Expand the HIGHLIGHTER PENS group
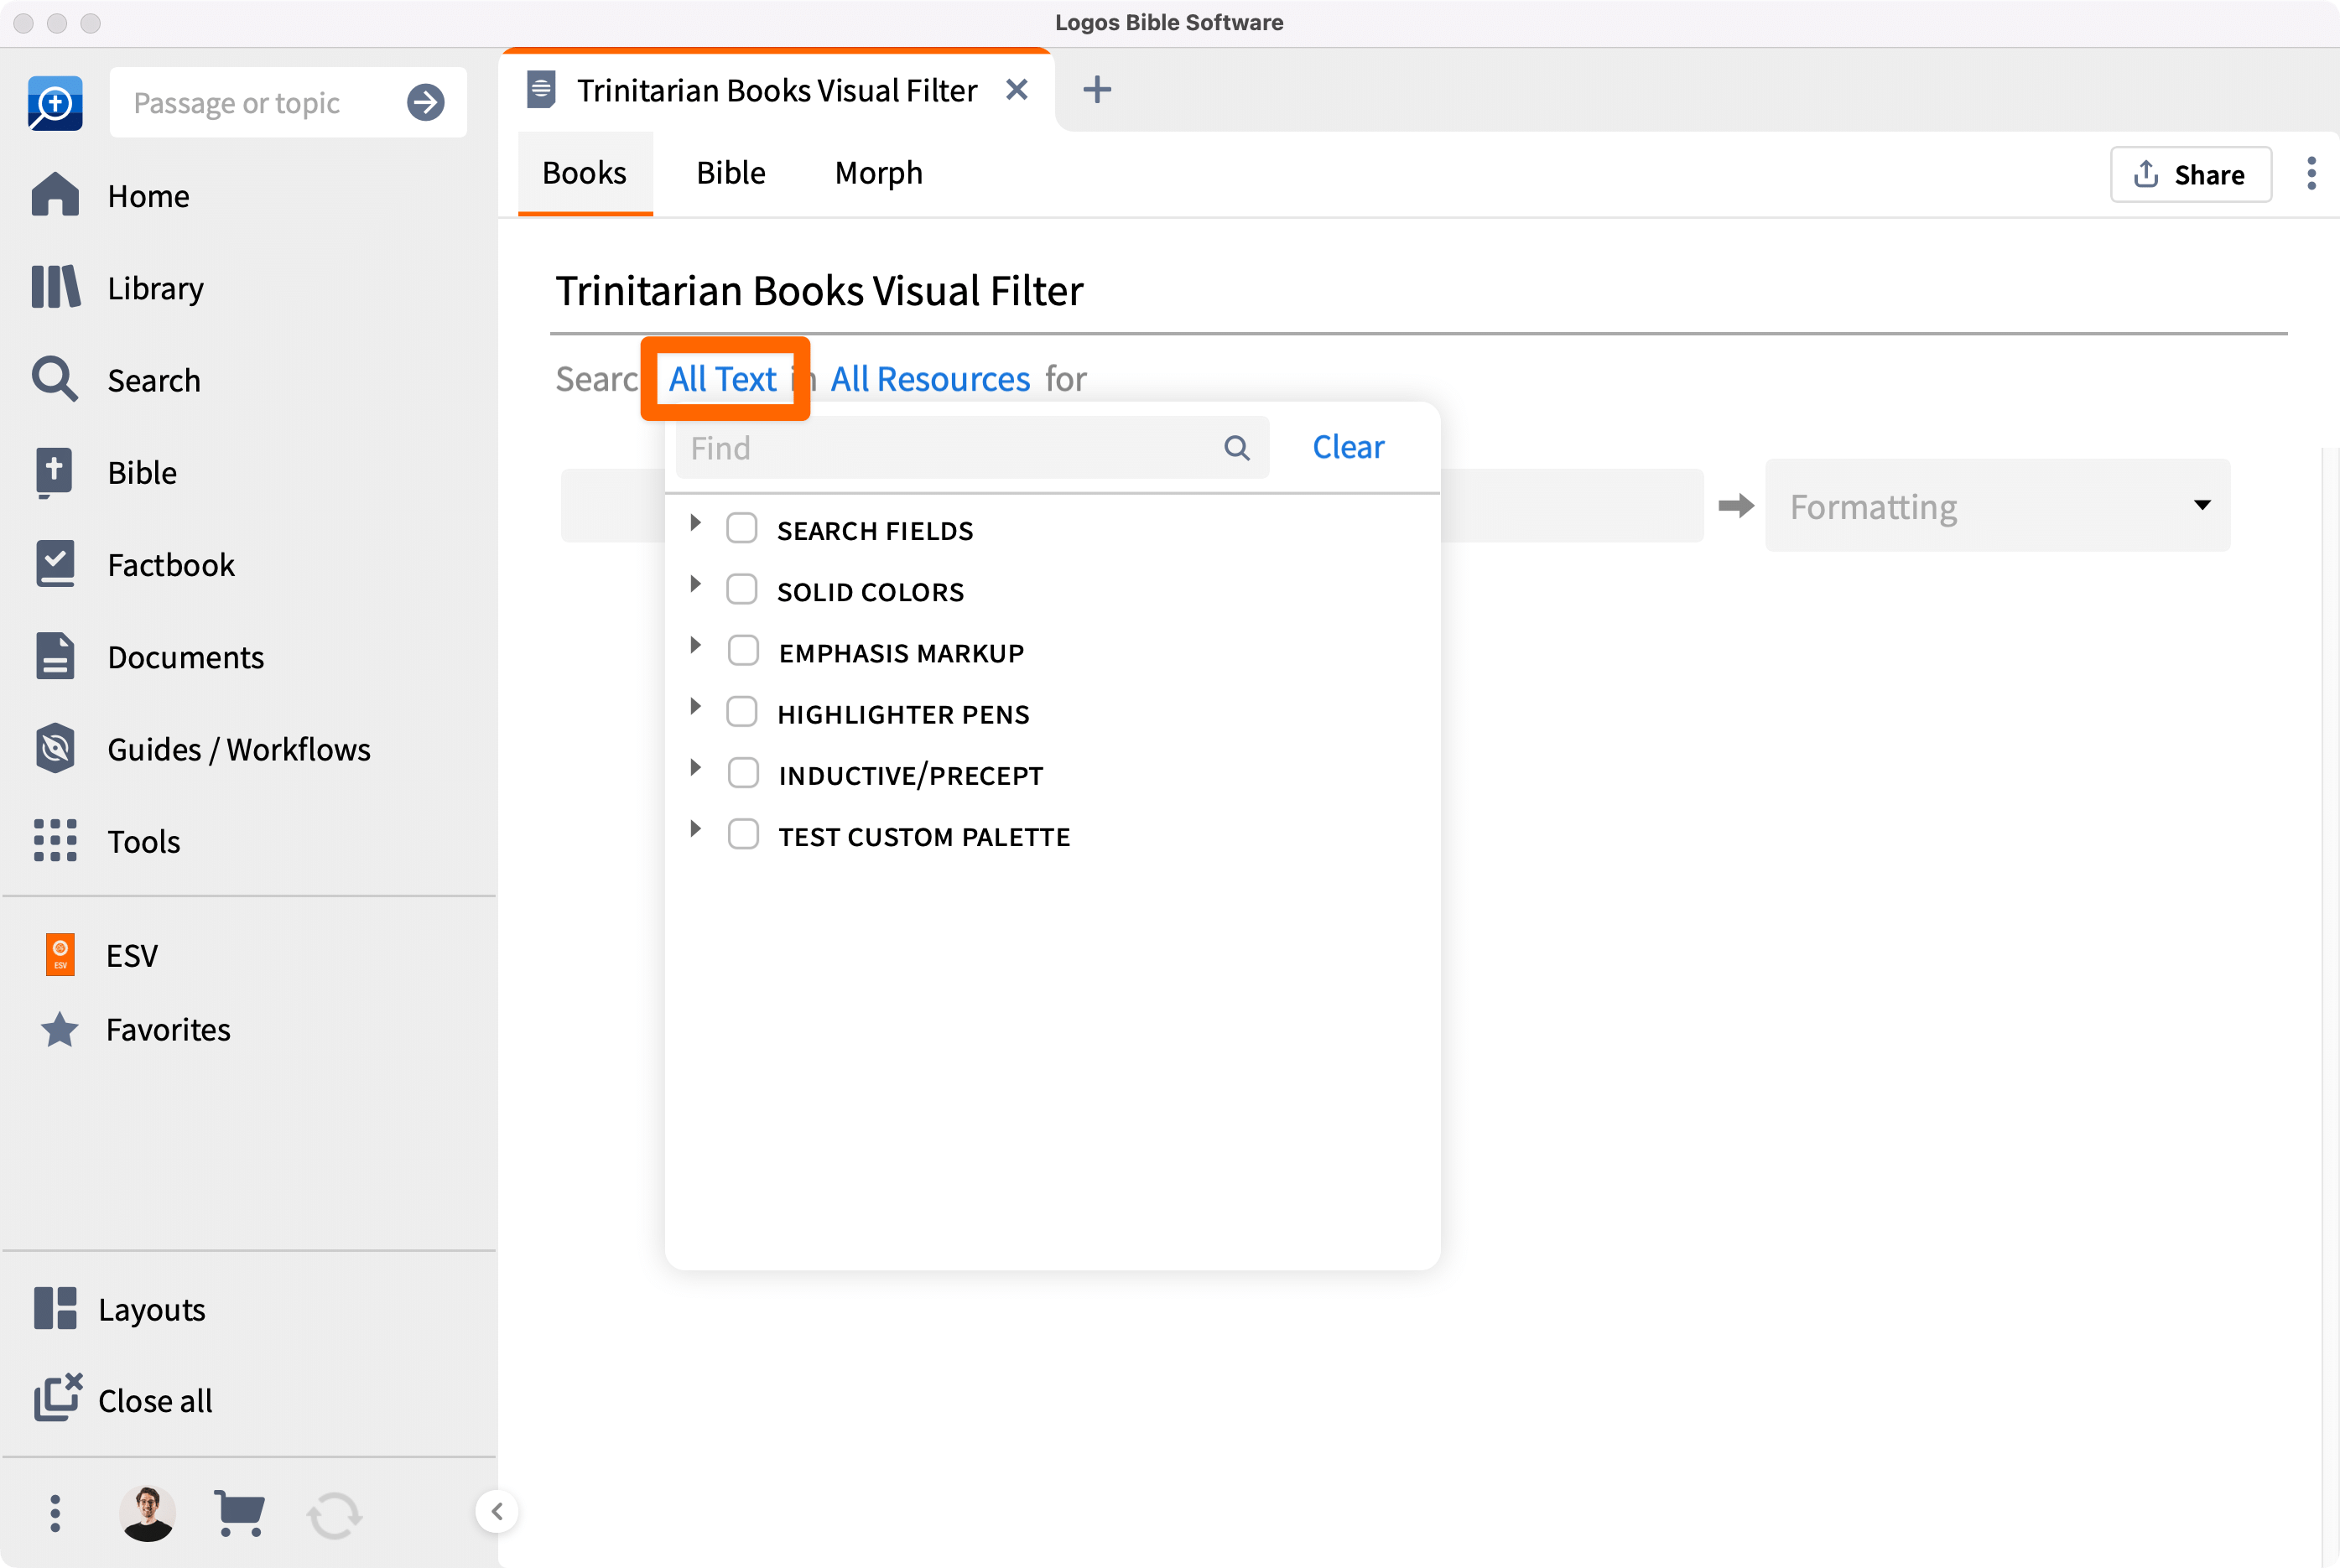The height and width of the screenshot is (1568, 2340). tap(695, 706)
